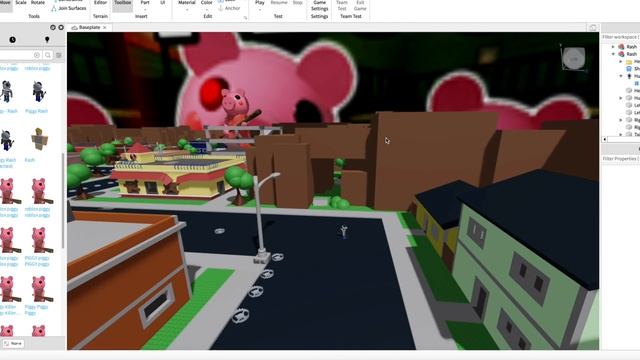
Task: Expand the collapsed Rash model in Explorer
Action: [613, 47]
